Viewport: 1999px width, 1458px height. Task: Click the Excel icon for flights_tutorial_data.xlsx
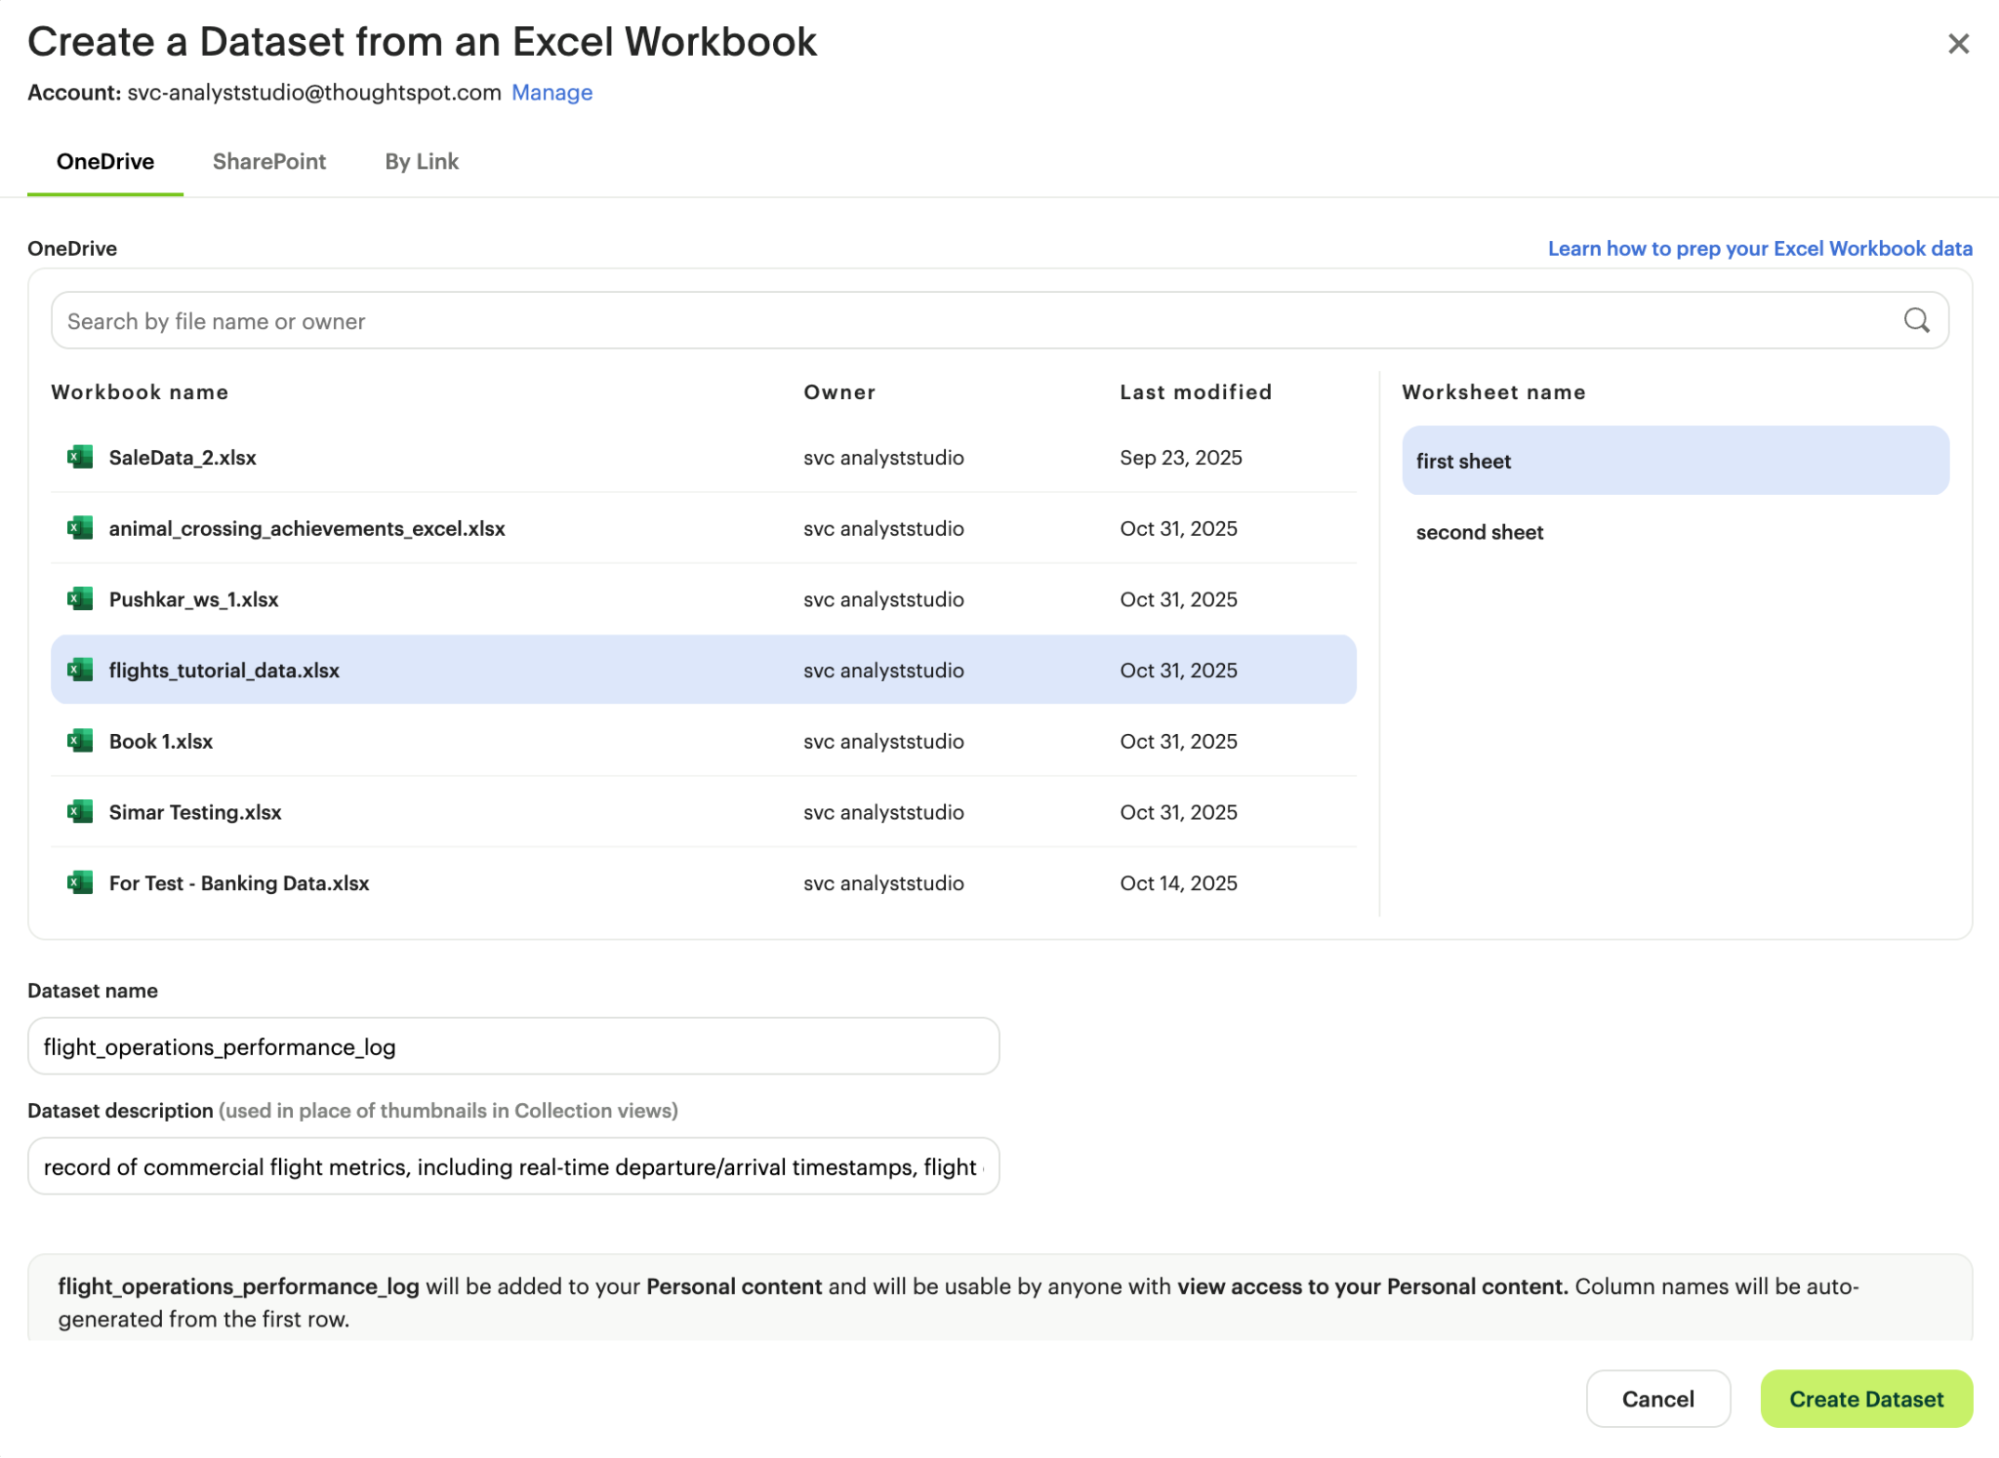[79, 670]
